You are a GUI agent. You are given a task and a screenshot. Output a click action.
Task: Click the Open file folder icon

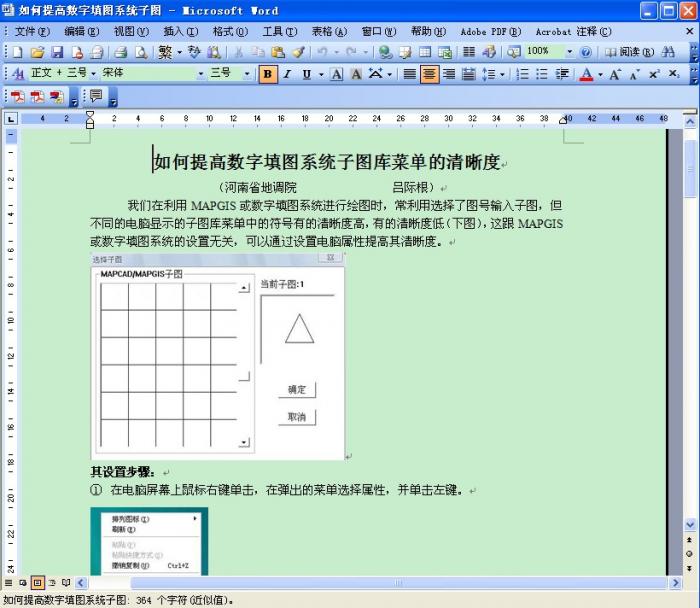pos(37,52)
